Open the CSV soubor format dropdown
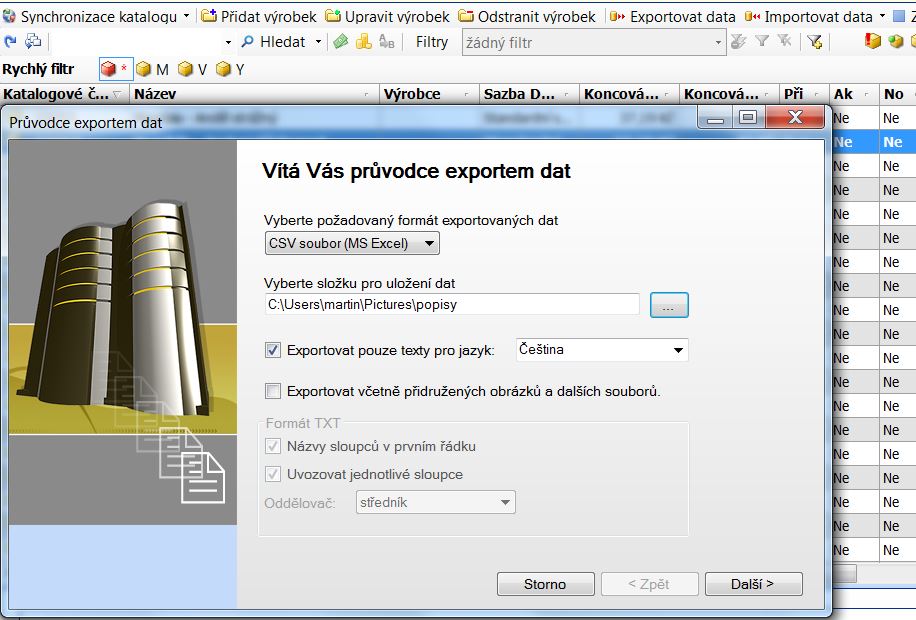 click(x=352, y=243)
